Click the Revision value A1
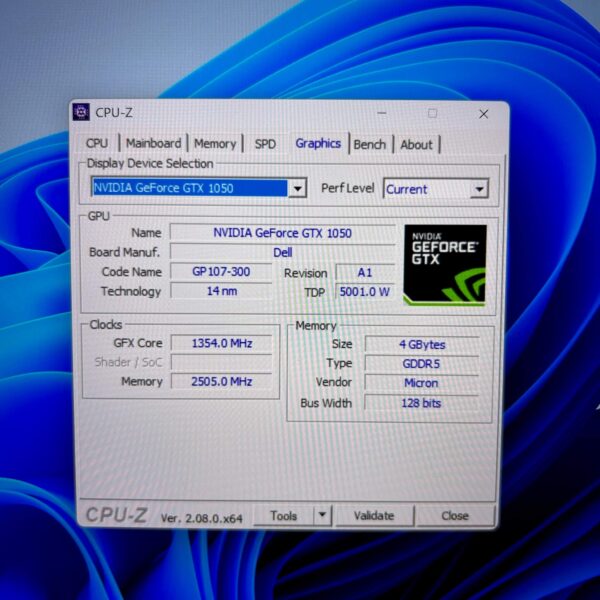The image size is (600, 600). point(365,273)
